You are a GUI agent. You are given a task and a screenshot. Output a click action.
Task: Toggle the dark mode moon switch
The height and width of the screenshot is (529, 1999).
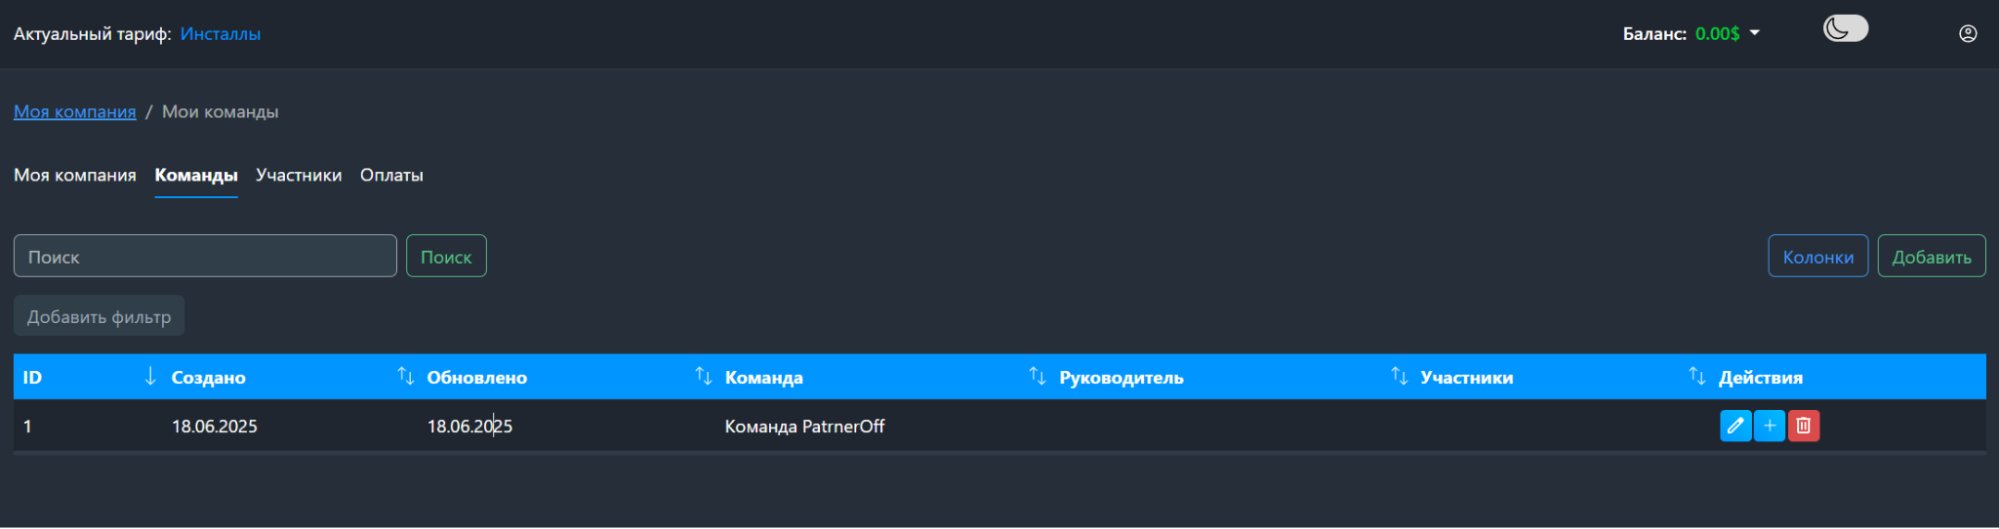point(1845,29)
